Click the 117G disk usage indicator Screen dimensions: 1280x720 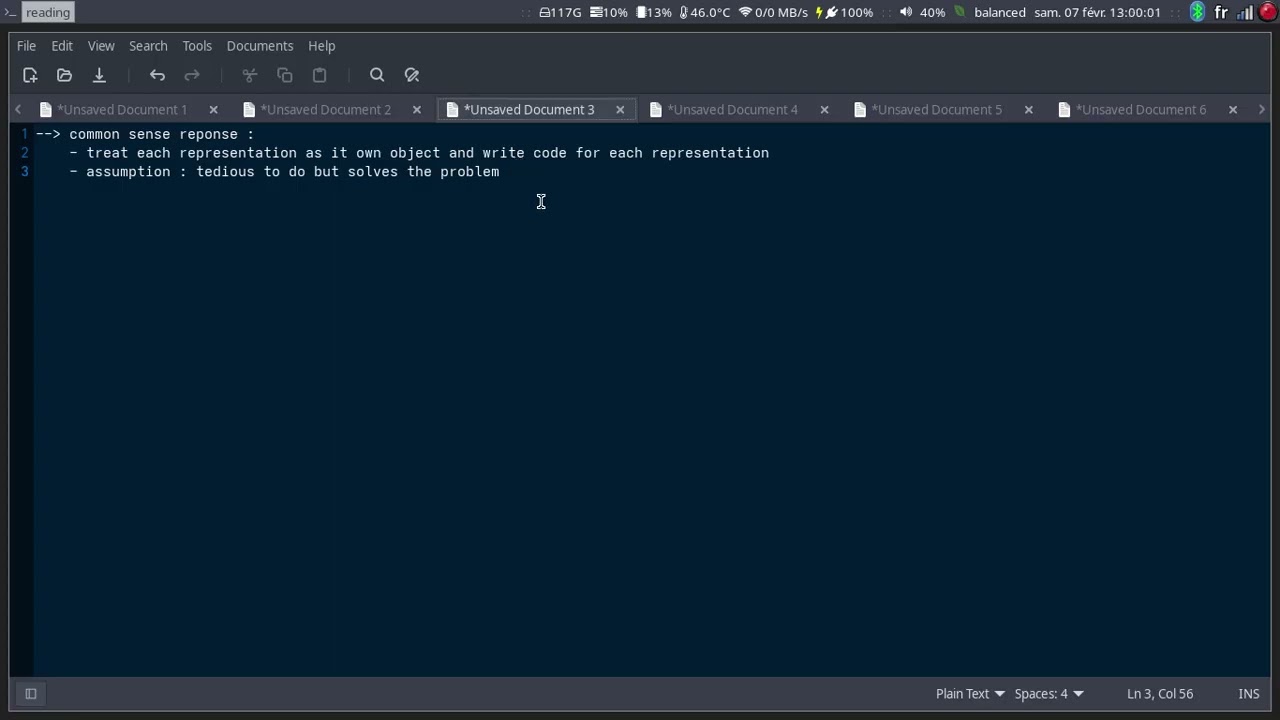560,12
